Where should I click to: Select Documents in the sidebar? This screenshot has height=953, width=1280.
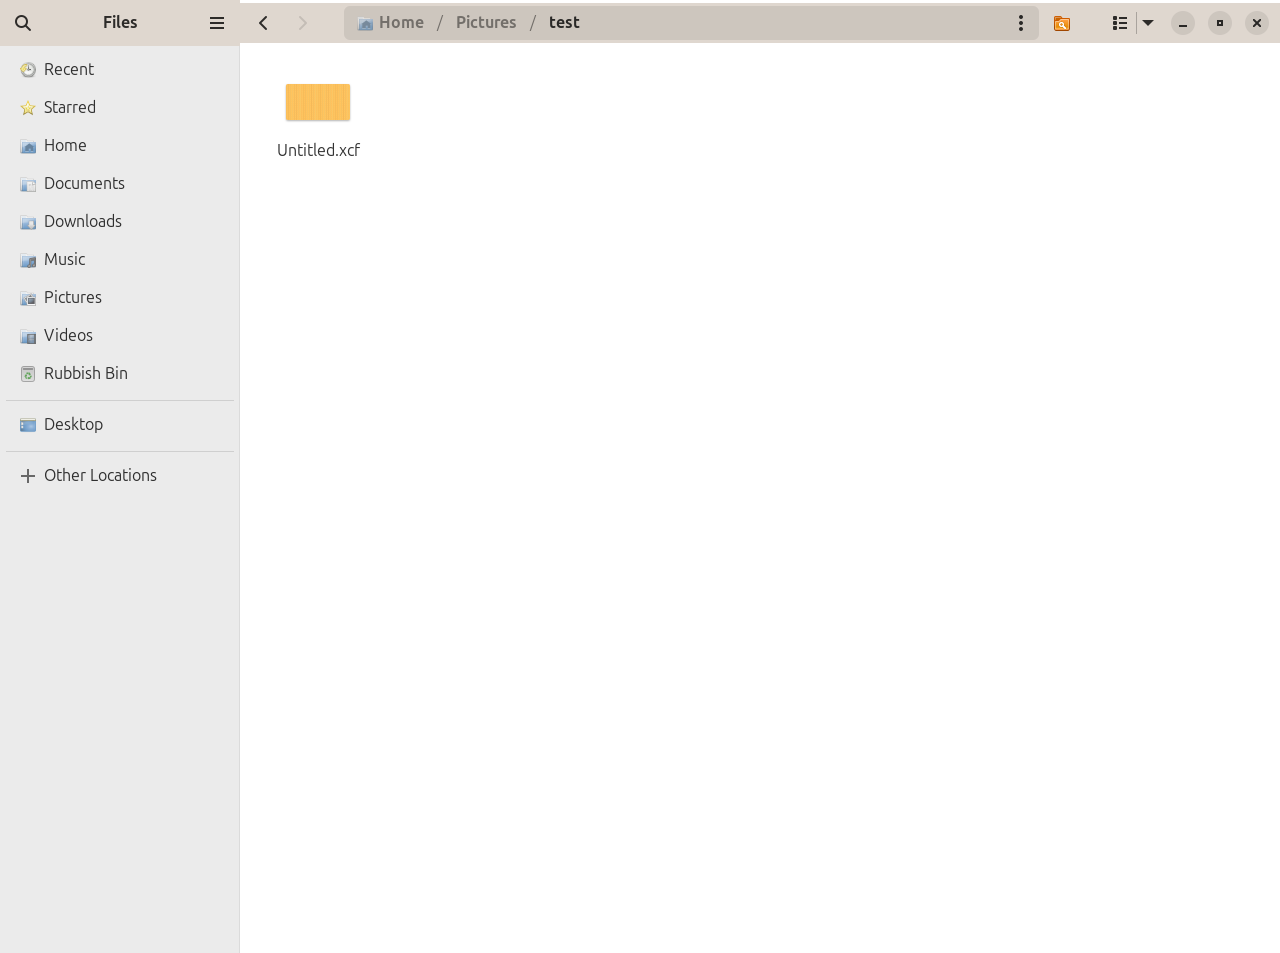[x=84, y=183]
